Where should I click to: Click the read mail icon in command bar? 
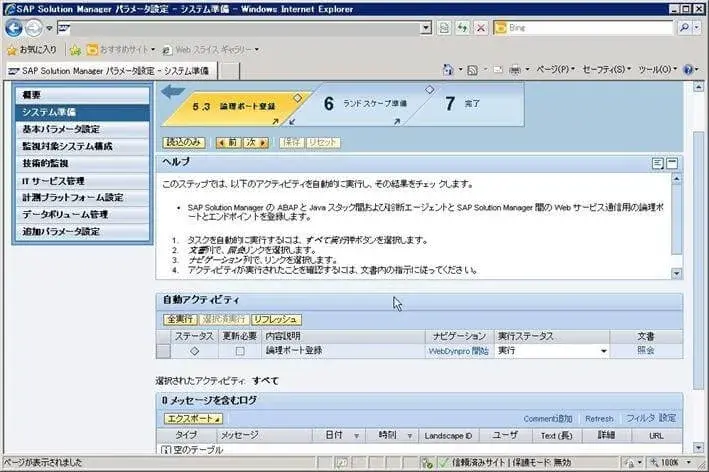tap(497, 70)
